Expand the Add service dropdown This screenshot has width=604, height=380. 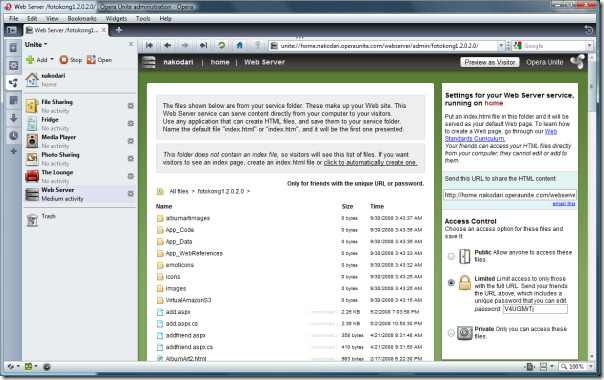coord(52,59)
